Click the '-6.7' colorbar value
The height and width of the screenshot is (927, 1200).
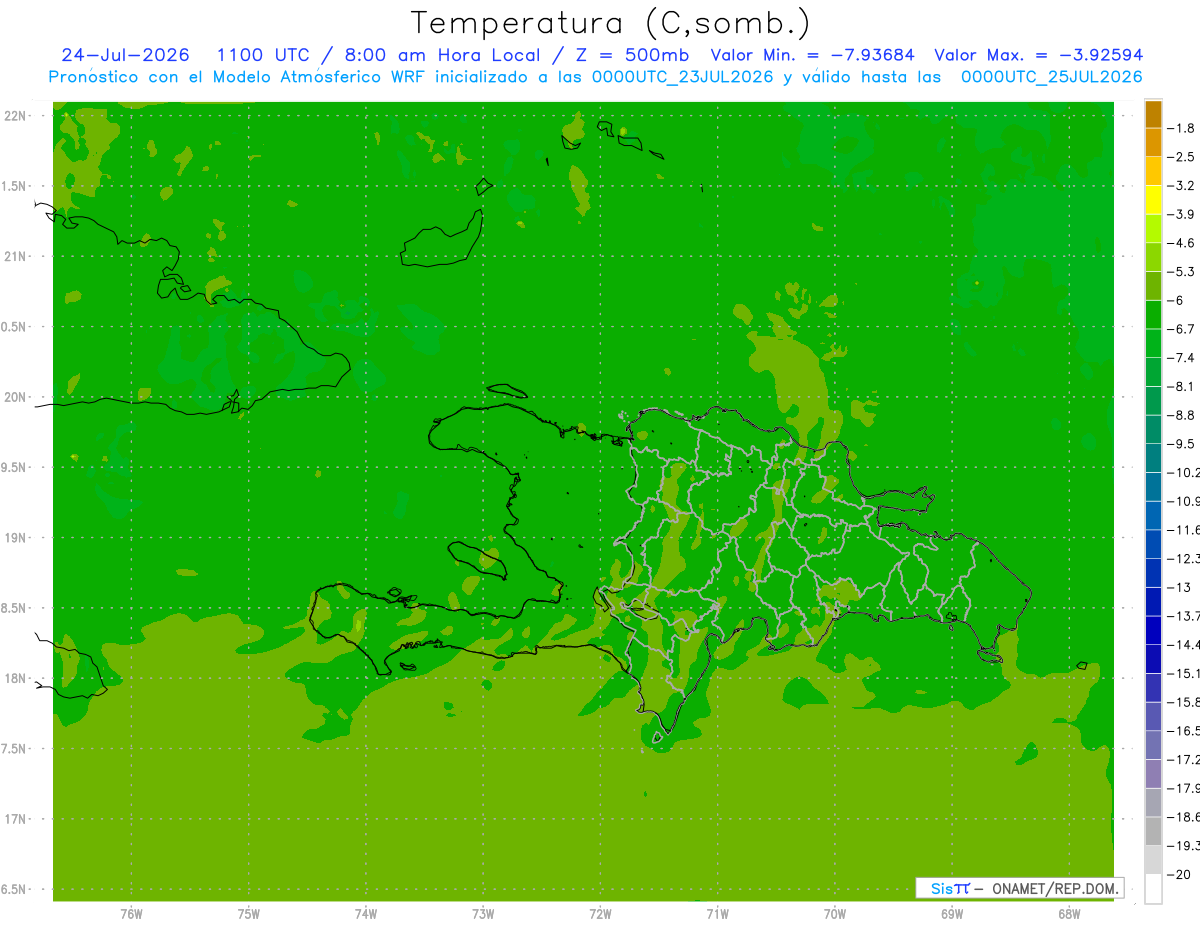pyautogui.click(x=1182, y=329)
